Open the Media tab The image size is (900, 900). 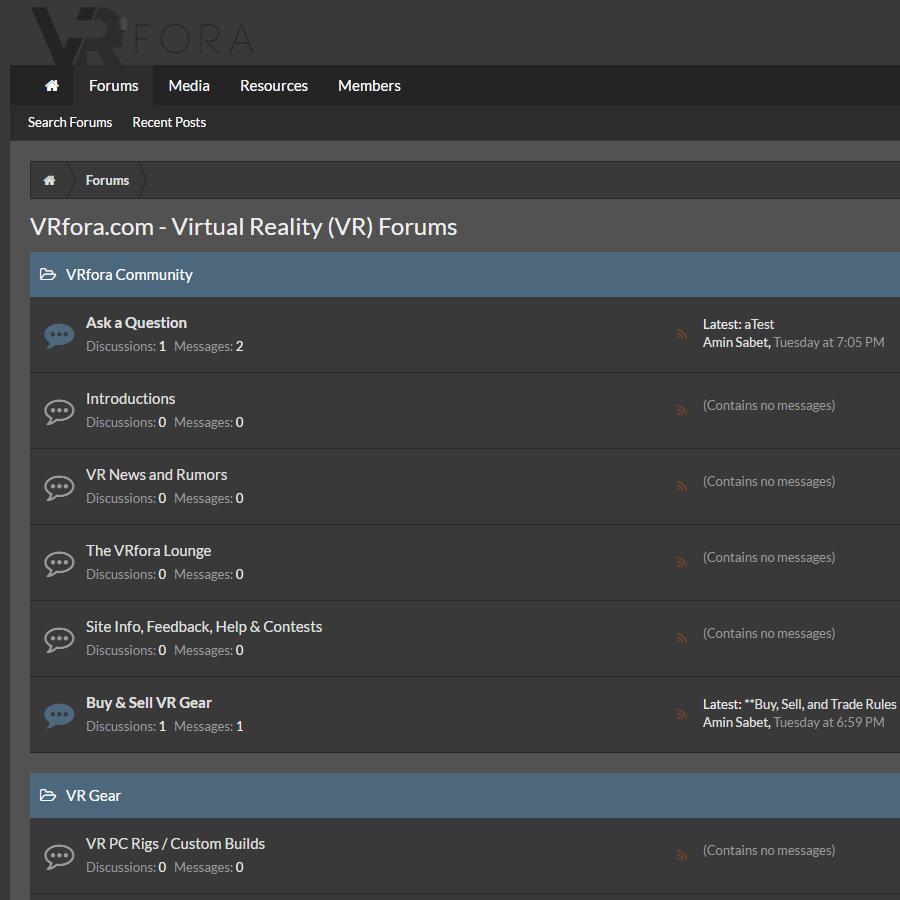click(x=189, y=86)
